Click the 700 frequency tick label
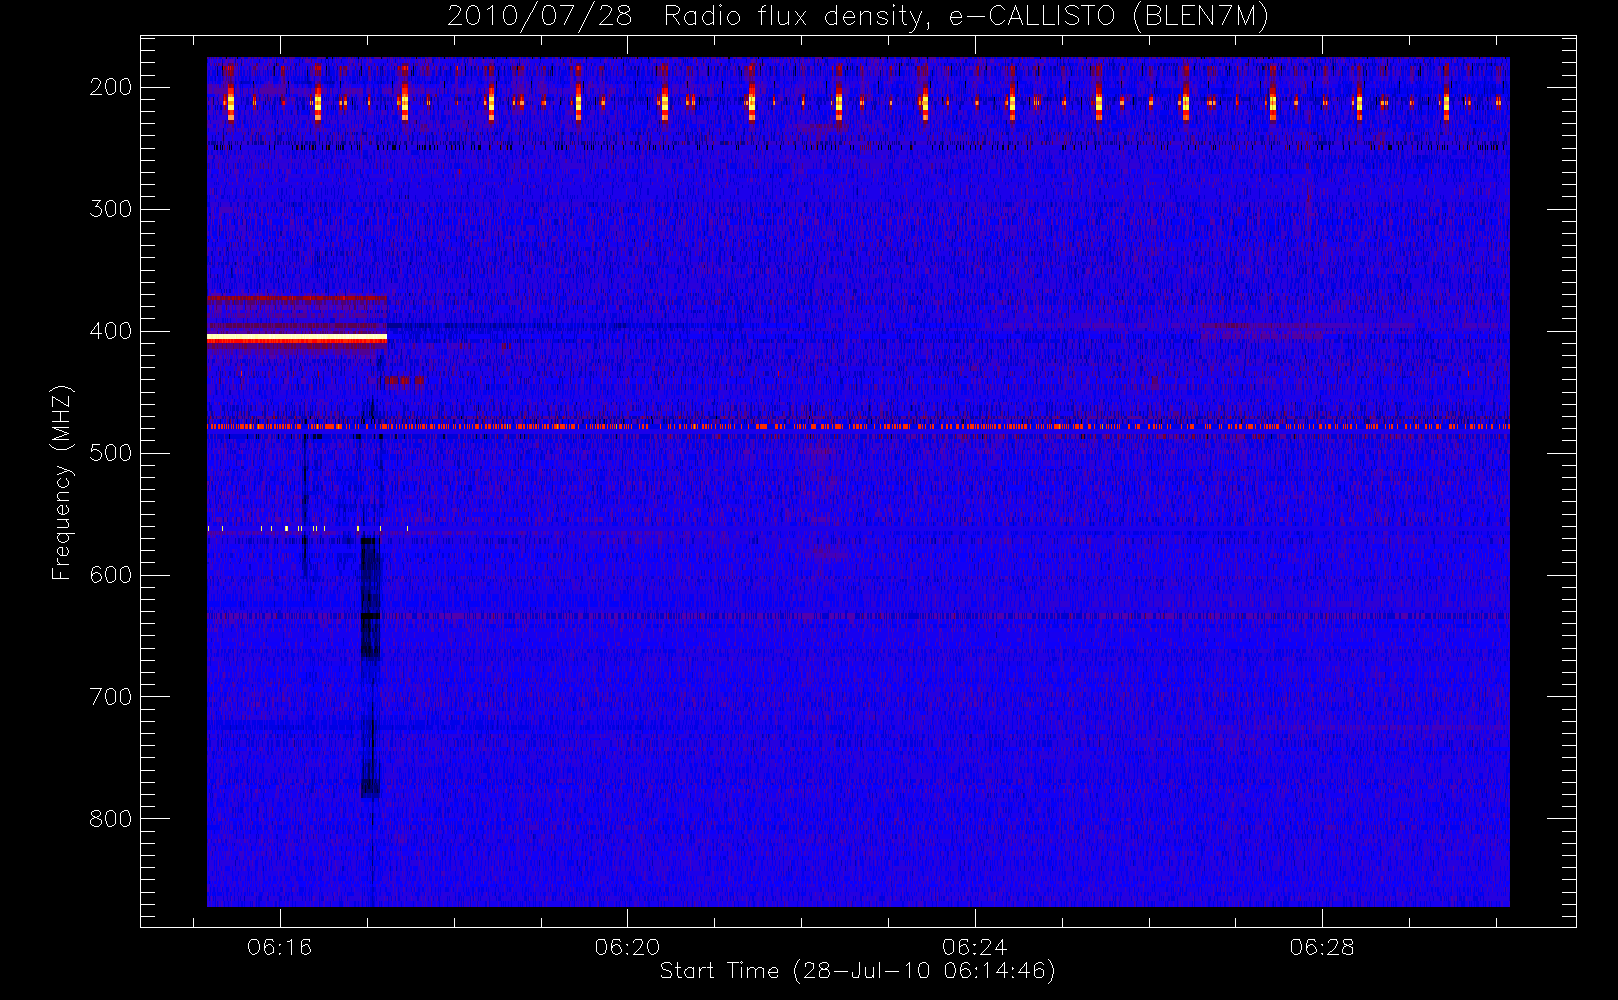The width and height of the screenshot is (1618, 1000). tap(111, 697)
